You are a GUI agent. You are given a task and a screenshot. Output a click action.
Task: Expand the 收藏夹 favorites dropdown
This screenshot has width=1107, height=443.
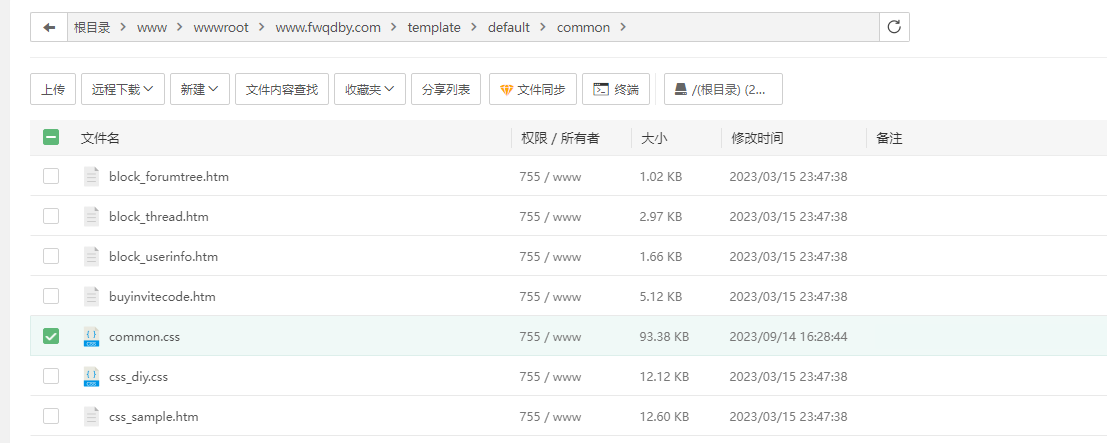click(369, 89)
